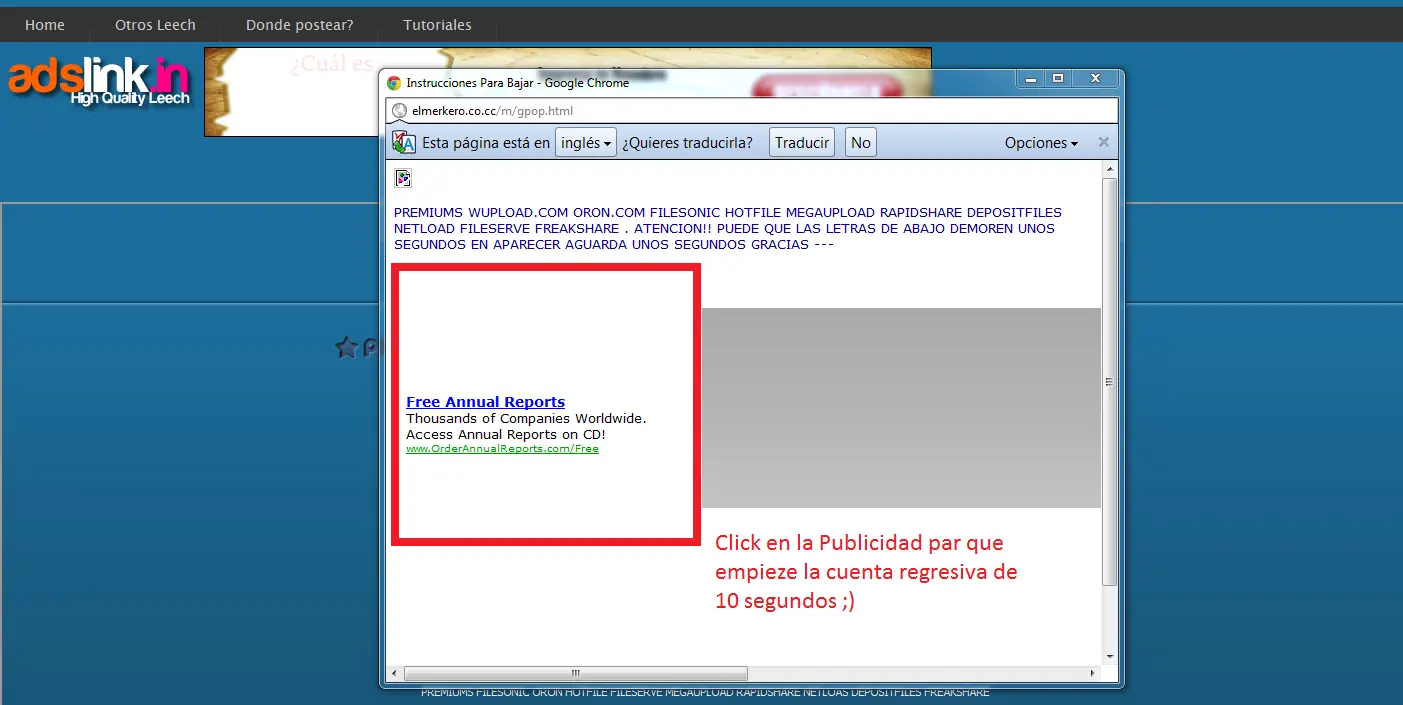The height and width of the screenshot is (705, 1403).
Task: Click the 'Esta página está en' label
Action: (486, 143)
